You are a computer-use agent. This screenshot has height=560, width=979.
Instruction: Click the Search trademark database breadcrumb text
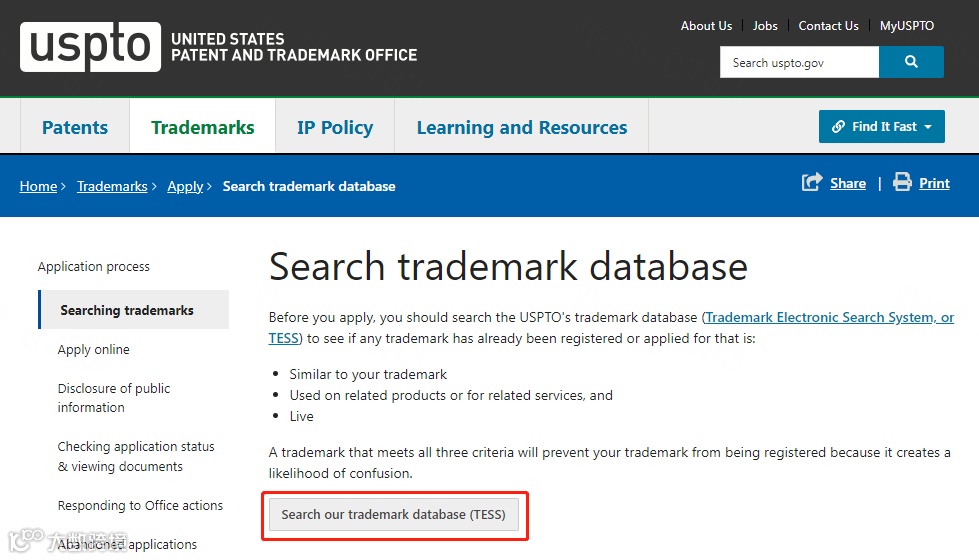(x=309, y=186)
